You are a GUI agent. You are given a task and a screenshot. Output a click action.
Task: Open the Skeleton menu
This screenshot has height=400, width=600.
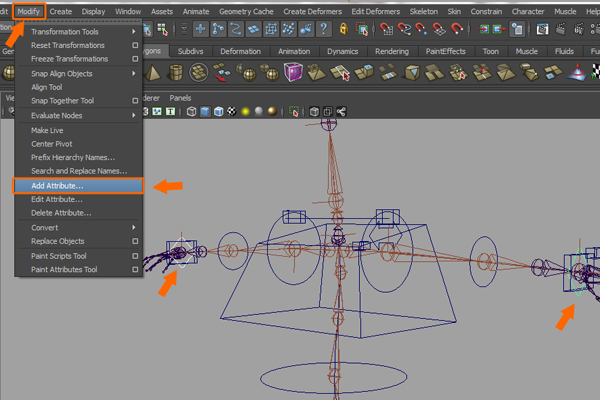424,11
